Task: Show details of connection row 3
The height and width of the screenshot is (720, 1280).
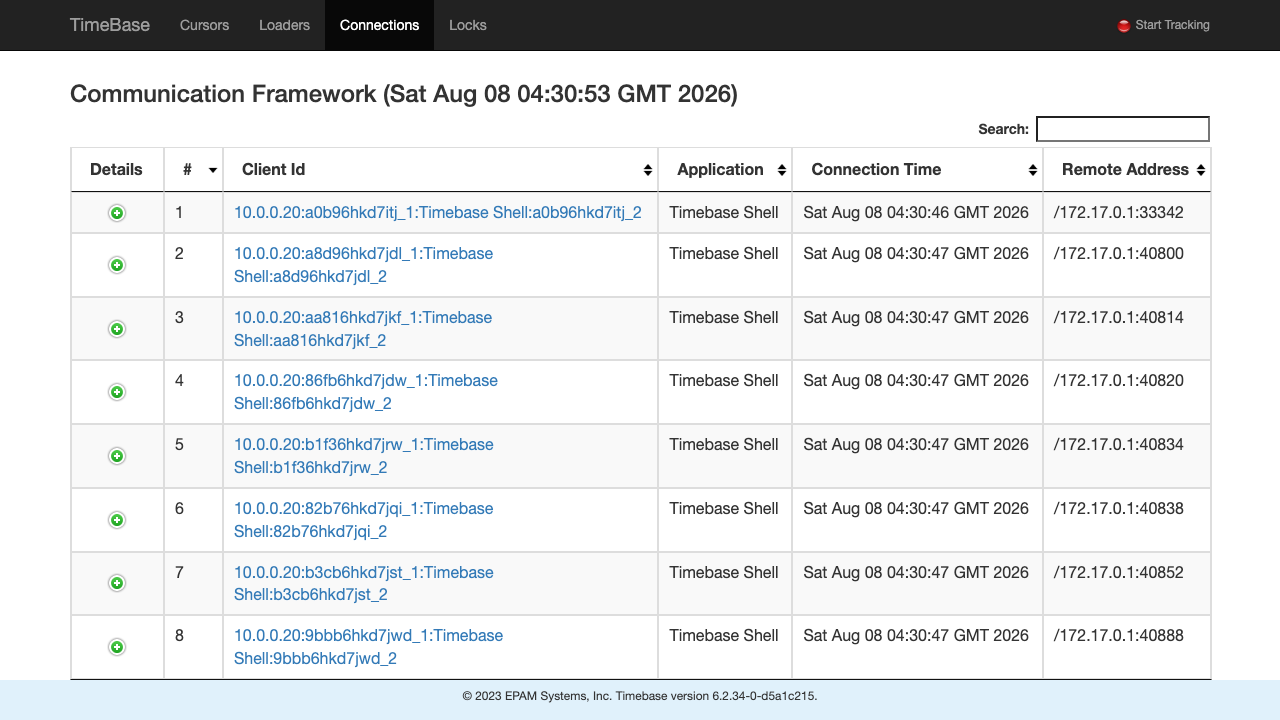Action: pyautogui.click(x=117, y=329)
